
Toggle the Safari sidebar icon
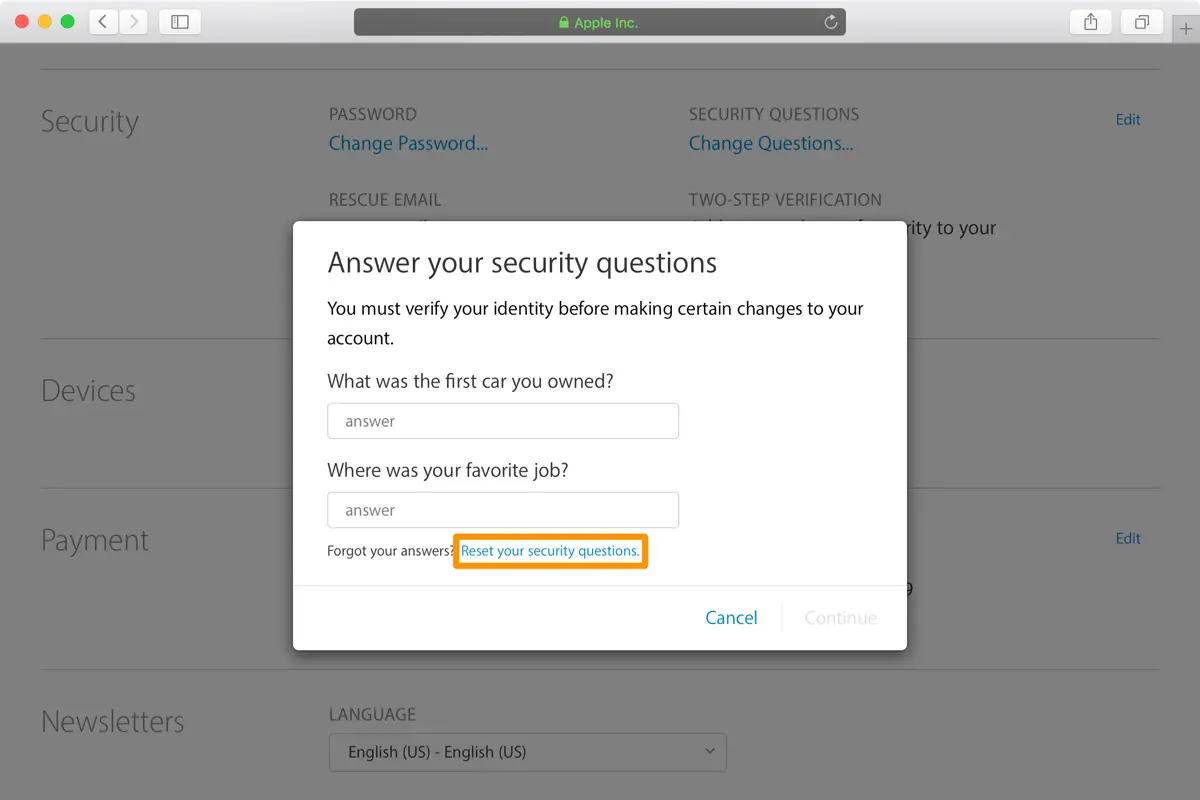tap(180, 22)
